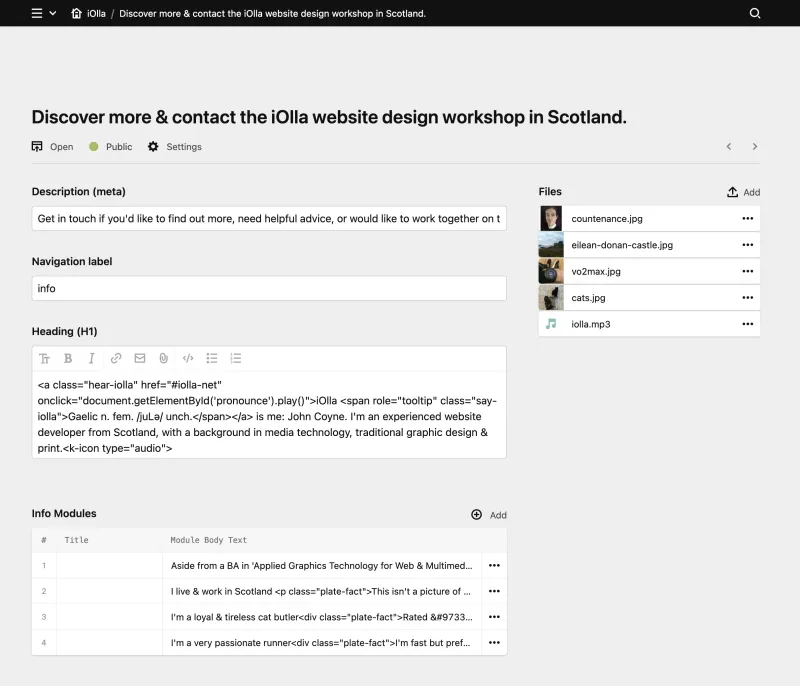The width and height of the screenshot is (800, 686).
Task: Attach a file using the paperclip icon
Action: click(x=162, y=358)
